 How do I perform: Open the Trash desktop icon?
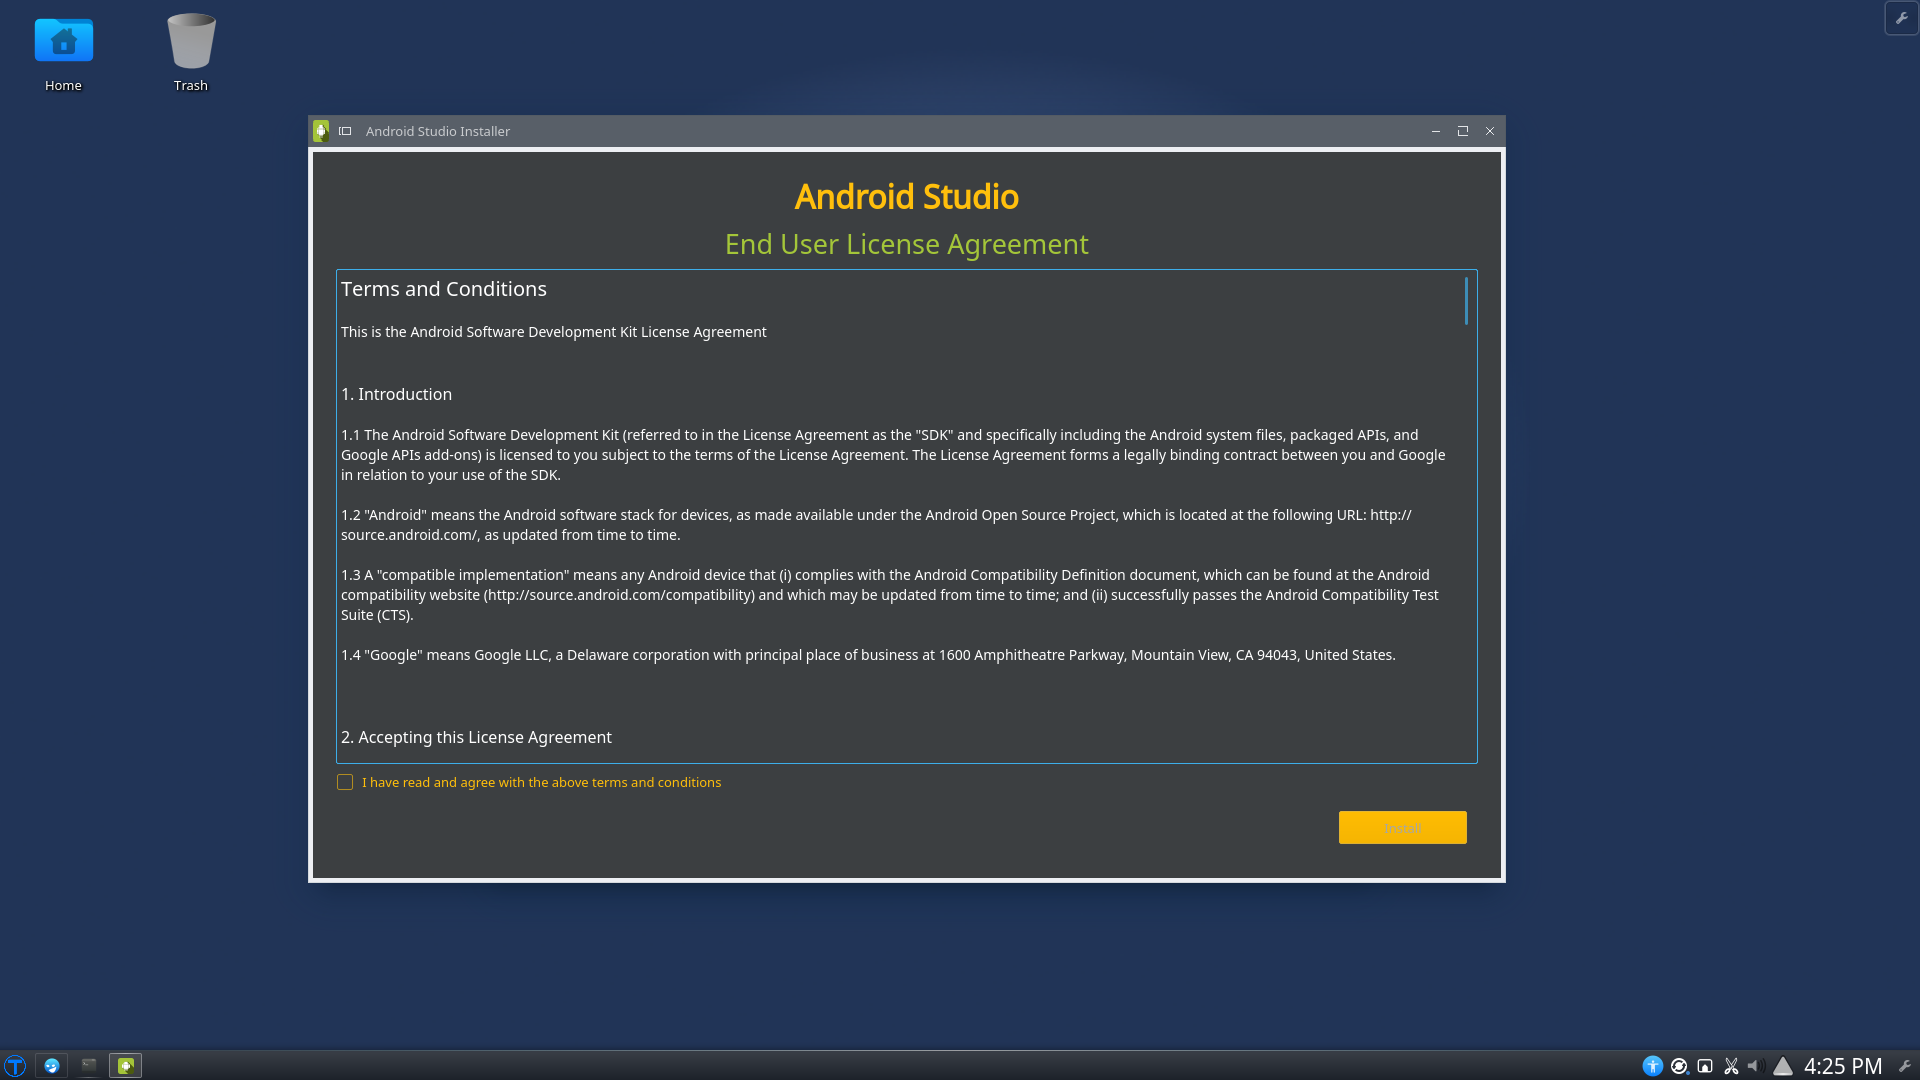click(190, 54)
